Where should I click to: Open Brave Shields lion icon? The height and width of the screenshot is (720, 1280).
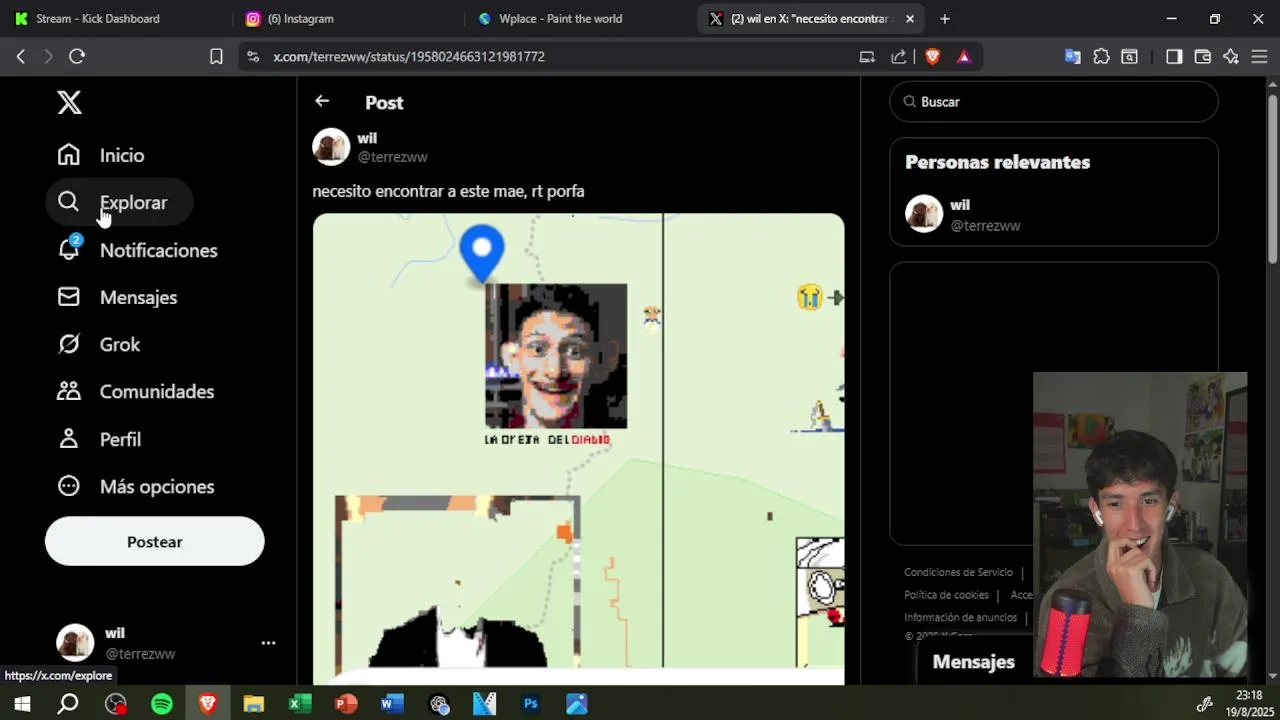(933, 57)
